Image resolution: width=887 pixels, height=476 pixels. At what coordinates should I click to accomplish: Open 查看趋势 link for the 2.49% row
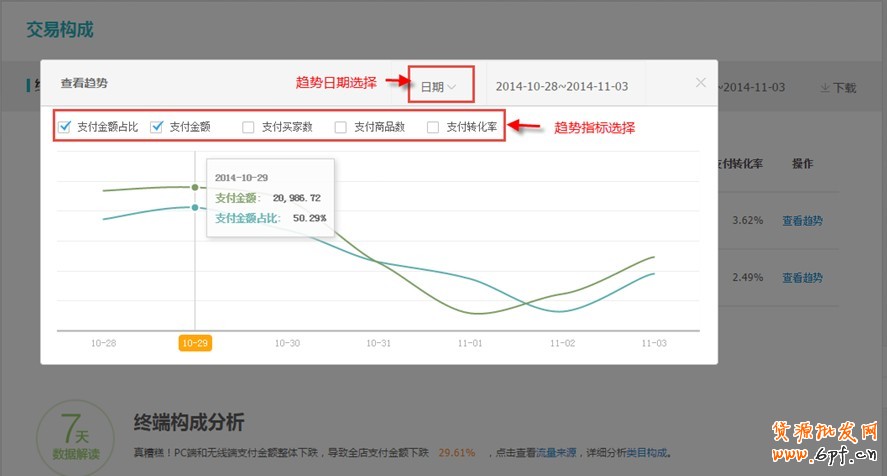[x=802, y=277]
